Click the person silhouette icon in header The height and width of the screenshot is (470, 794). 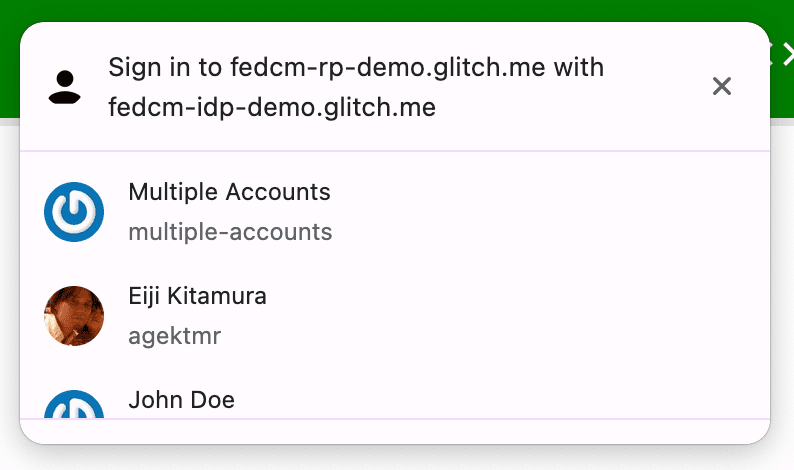point(64,87)
